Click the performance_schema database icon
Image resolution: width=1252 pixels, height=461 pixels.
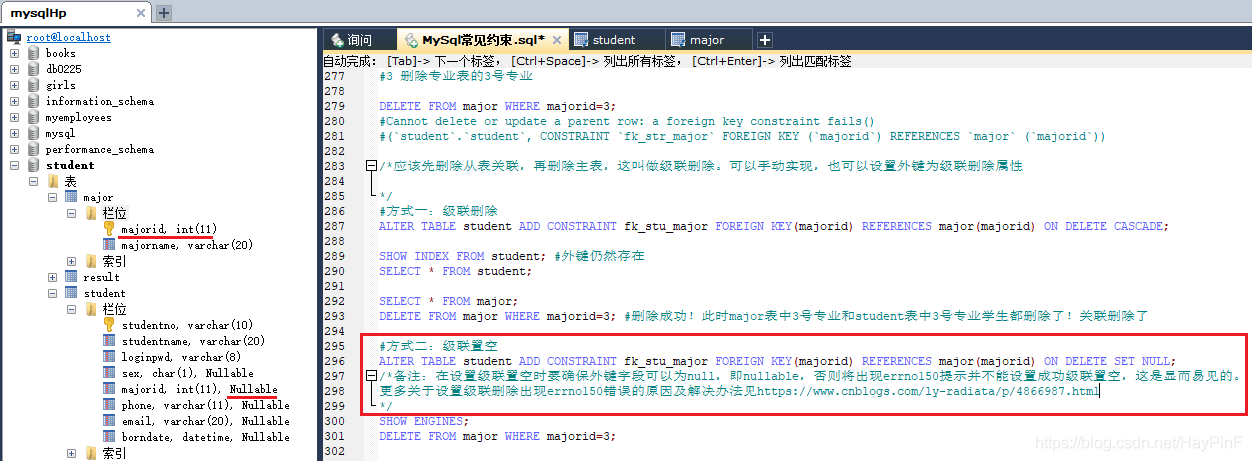(34, 149)
